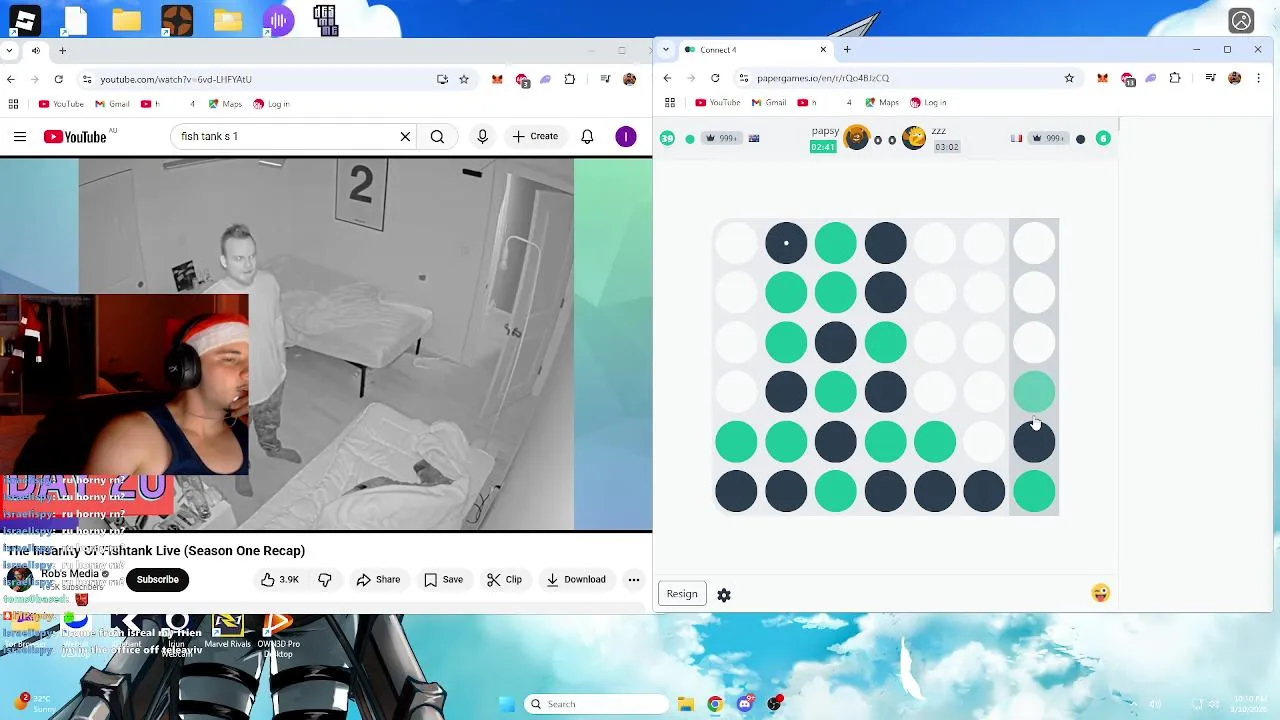Open the emoji reaction face
The image size is (1280, 720).
(x=1100, y=594)
